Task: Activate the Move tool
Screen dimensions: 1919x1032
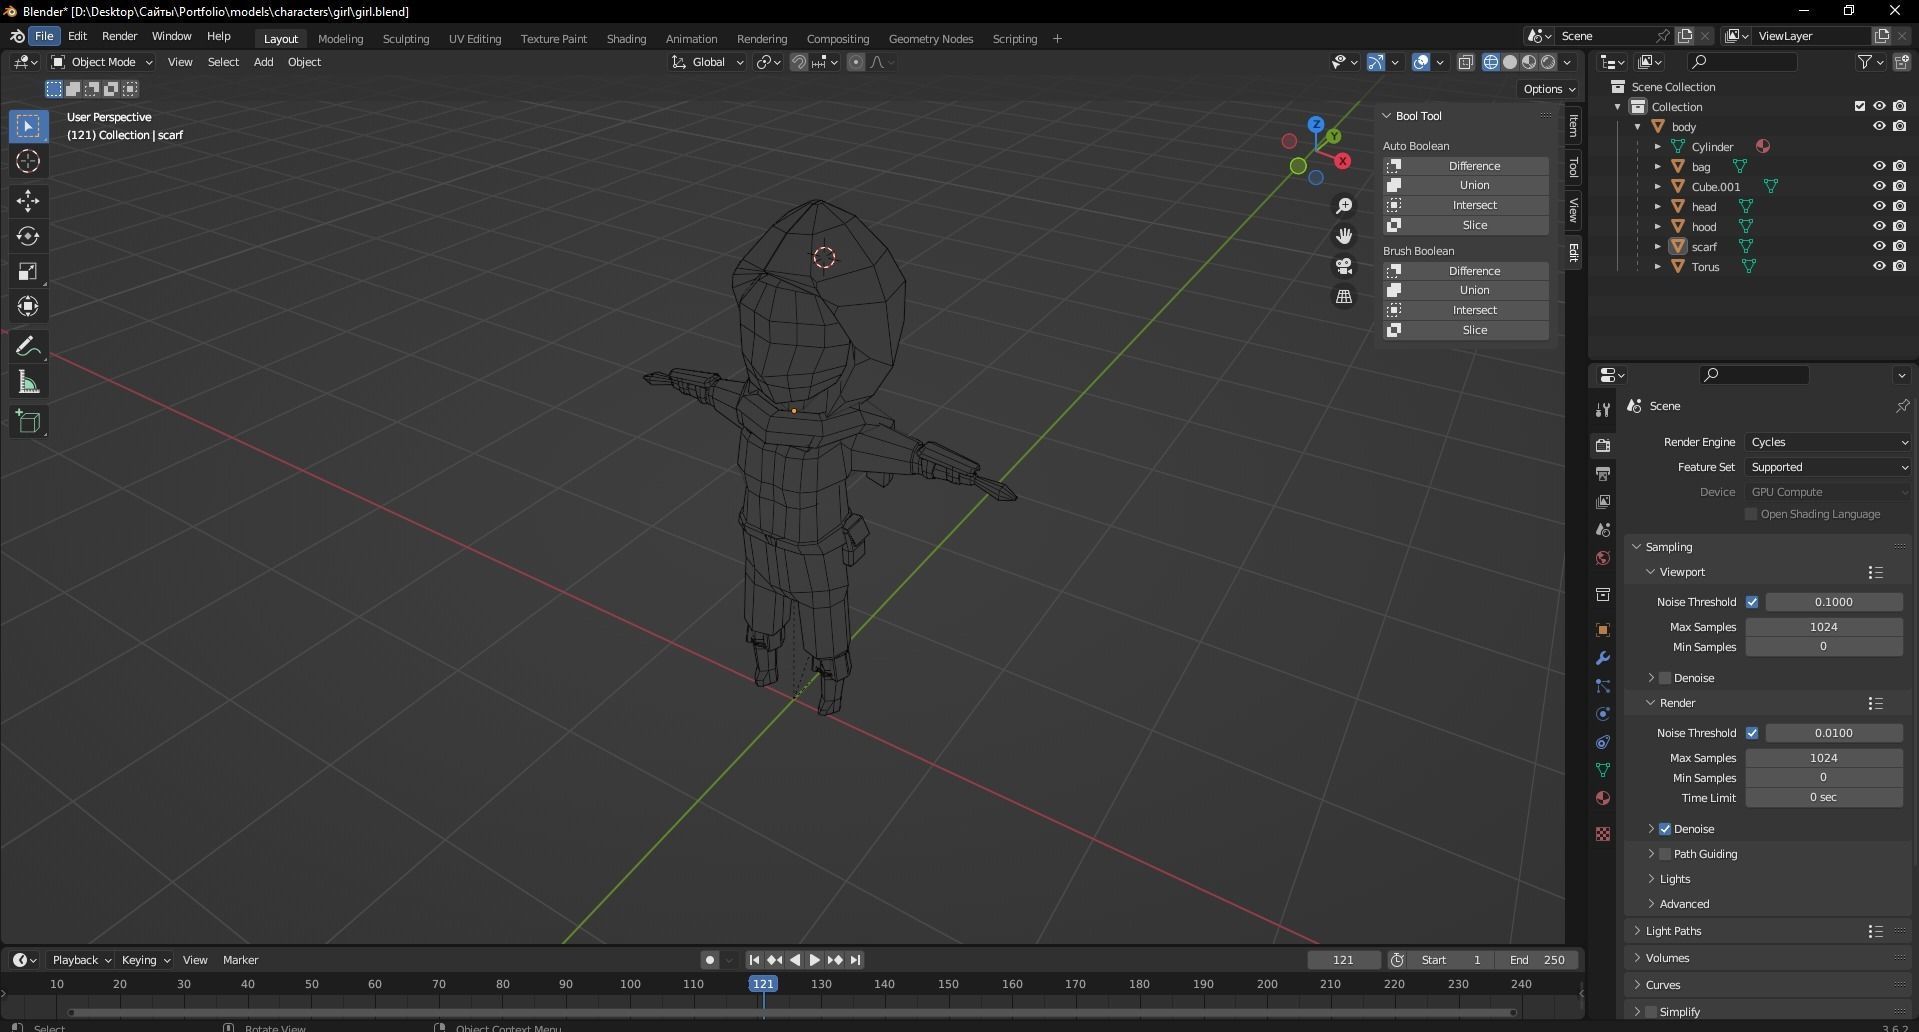Action: [28, 201]
